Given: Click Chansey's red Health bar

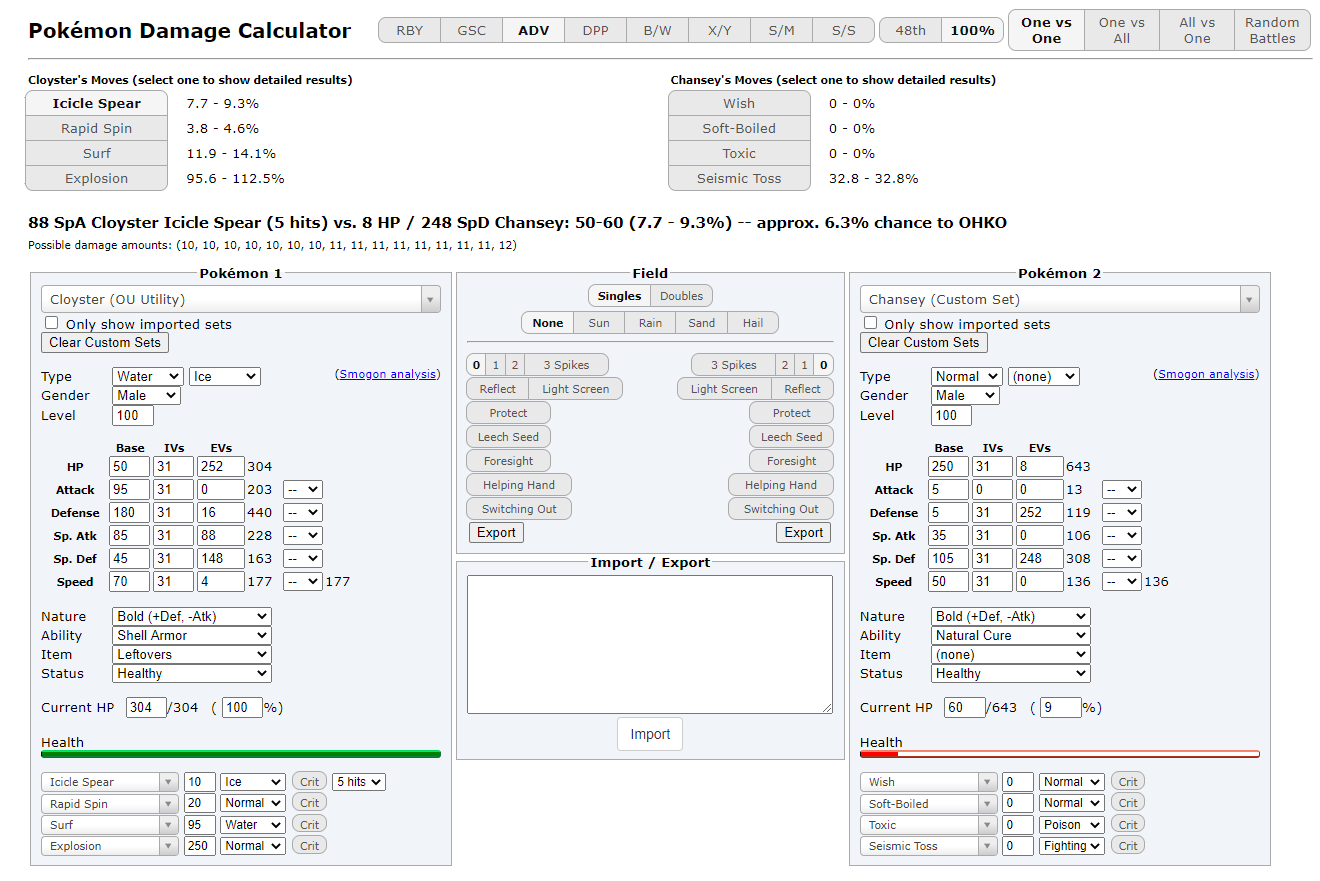Looking at the screenshot, I should pos(1059,754).
